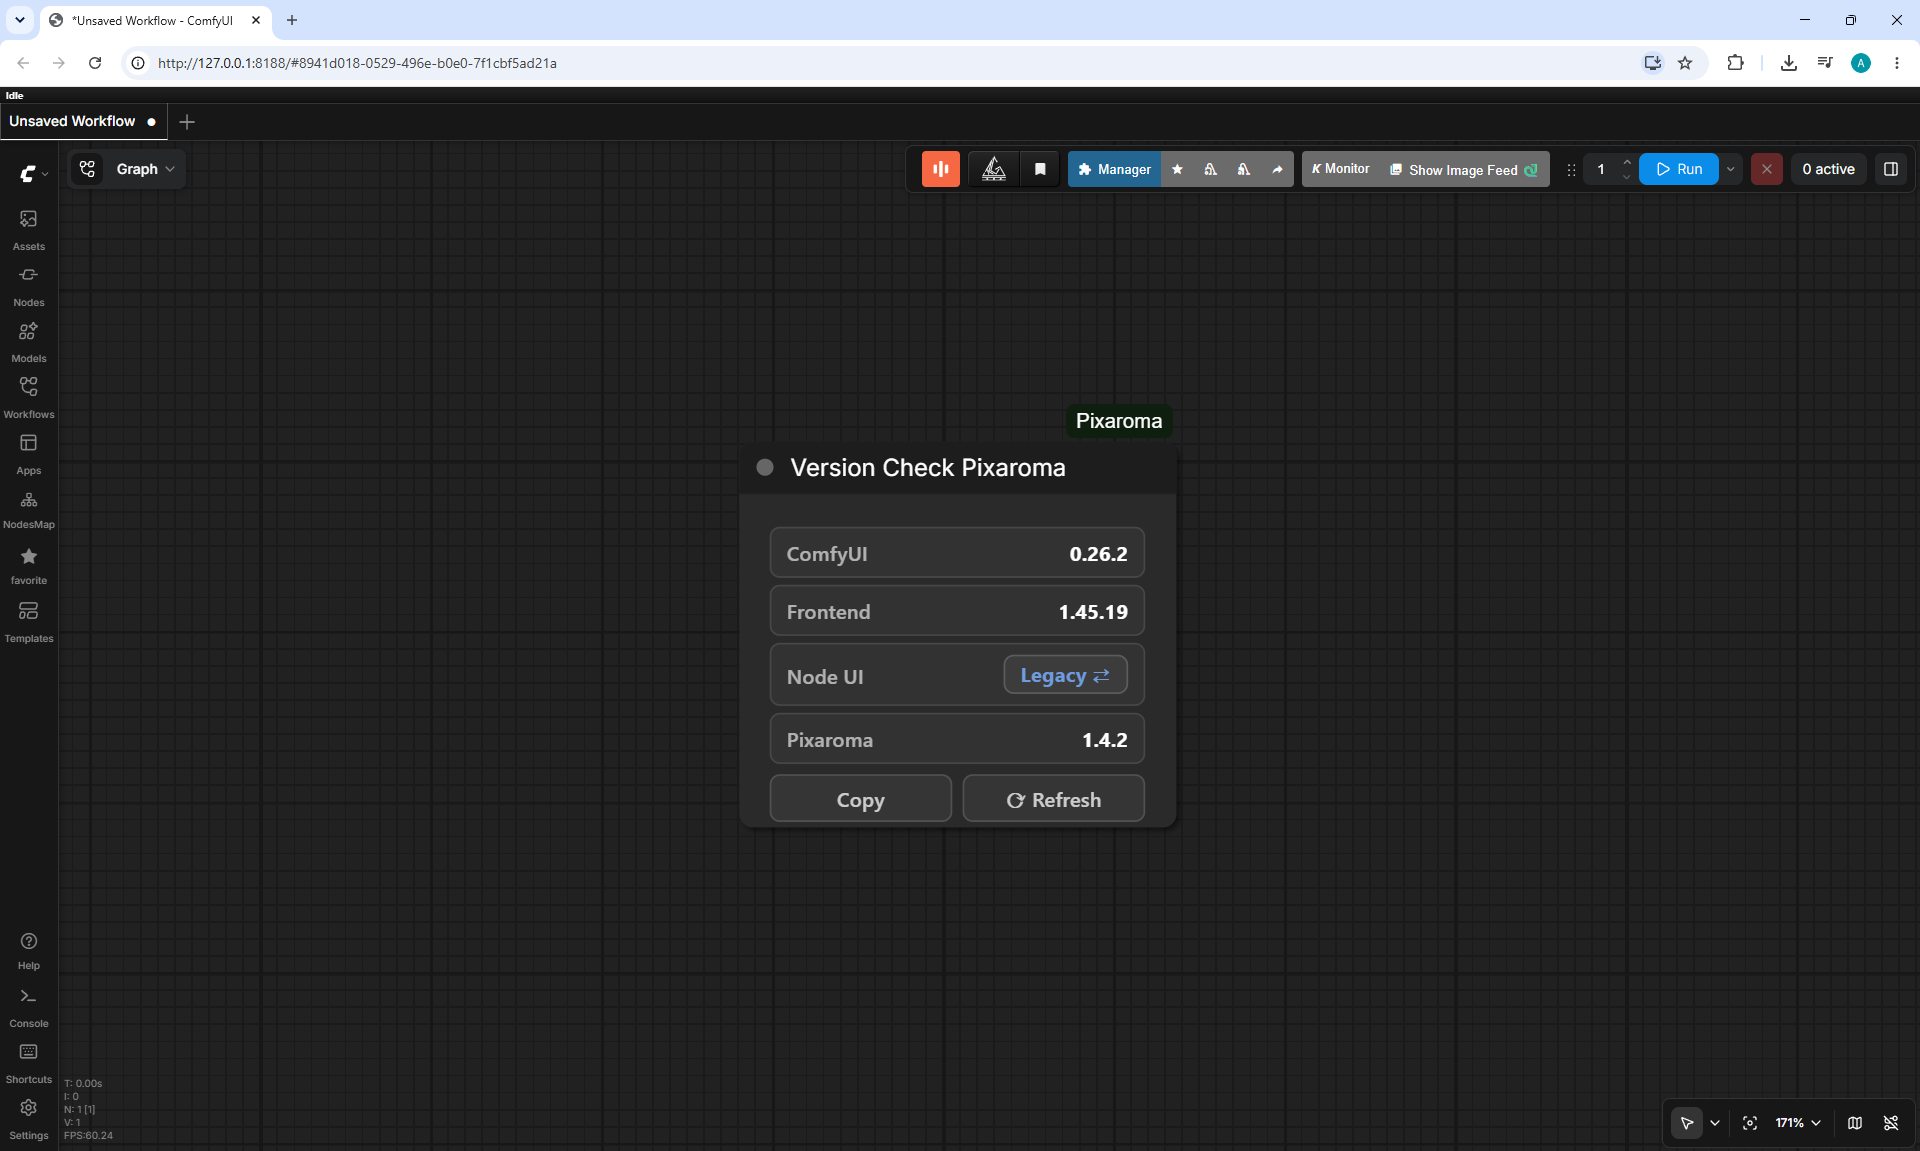Open a new browser tab

point(292,20)
